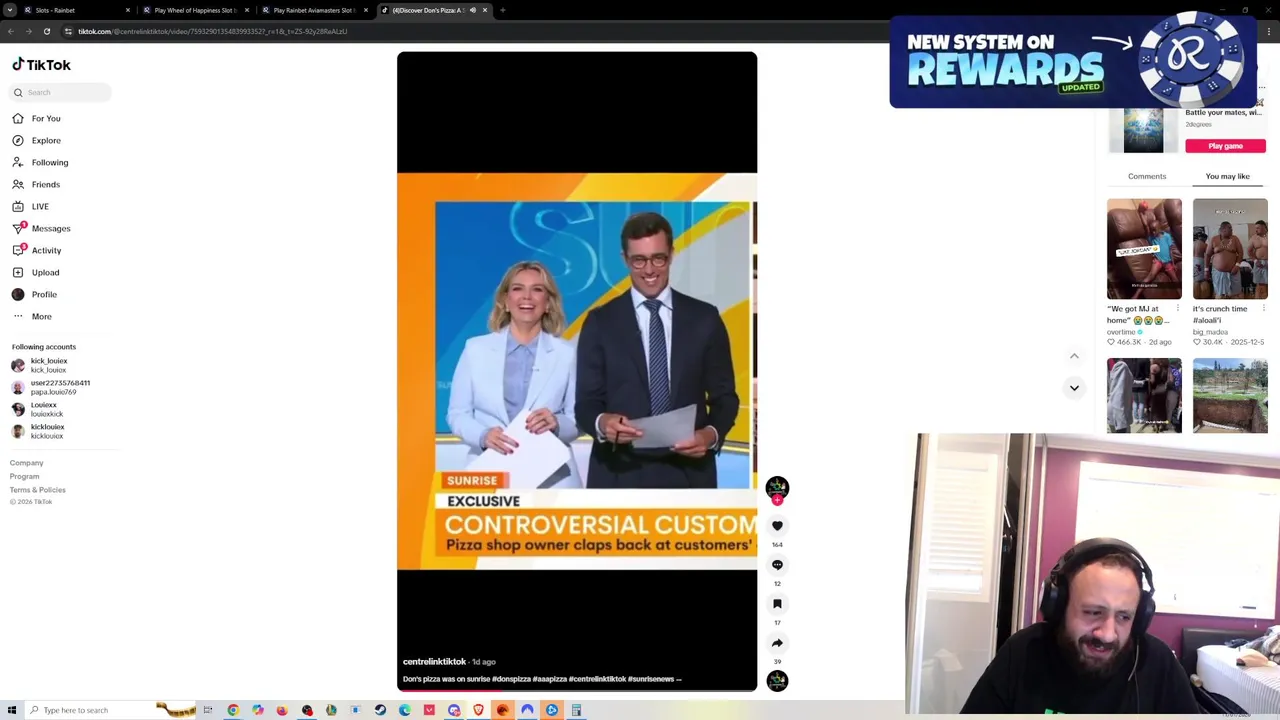Open Microsoft Edge from the taskbar
The image size is (1280, 720).
[x=404, y=710]
